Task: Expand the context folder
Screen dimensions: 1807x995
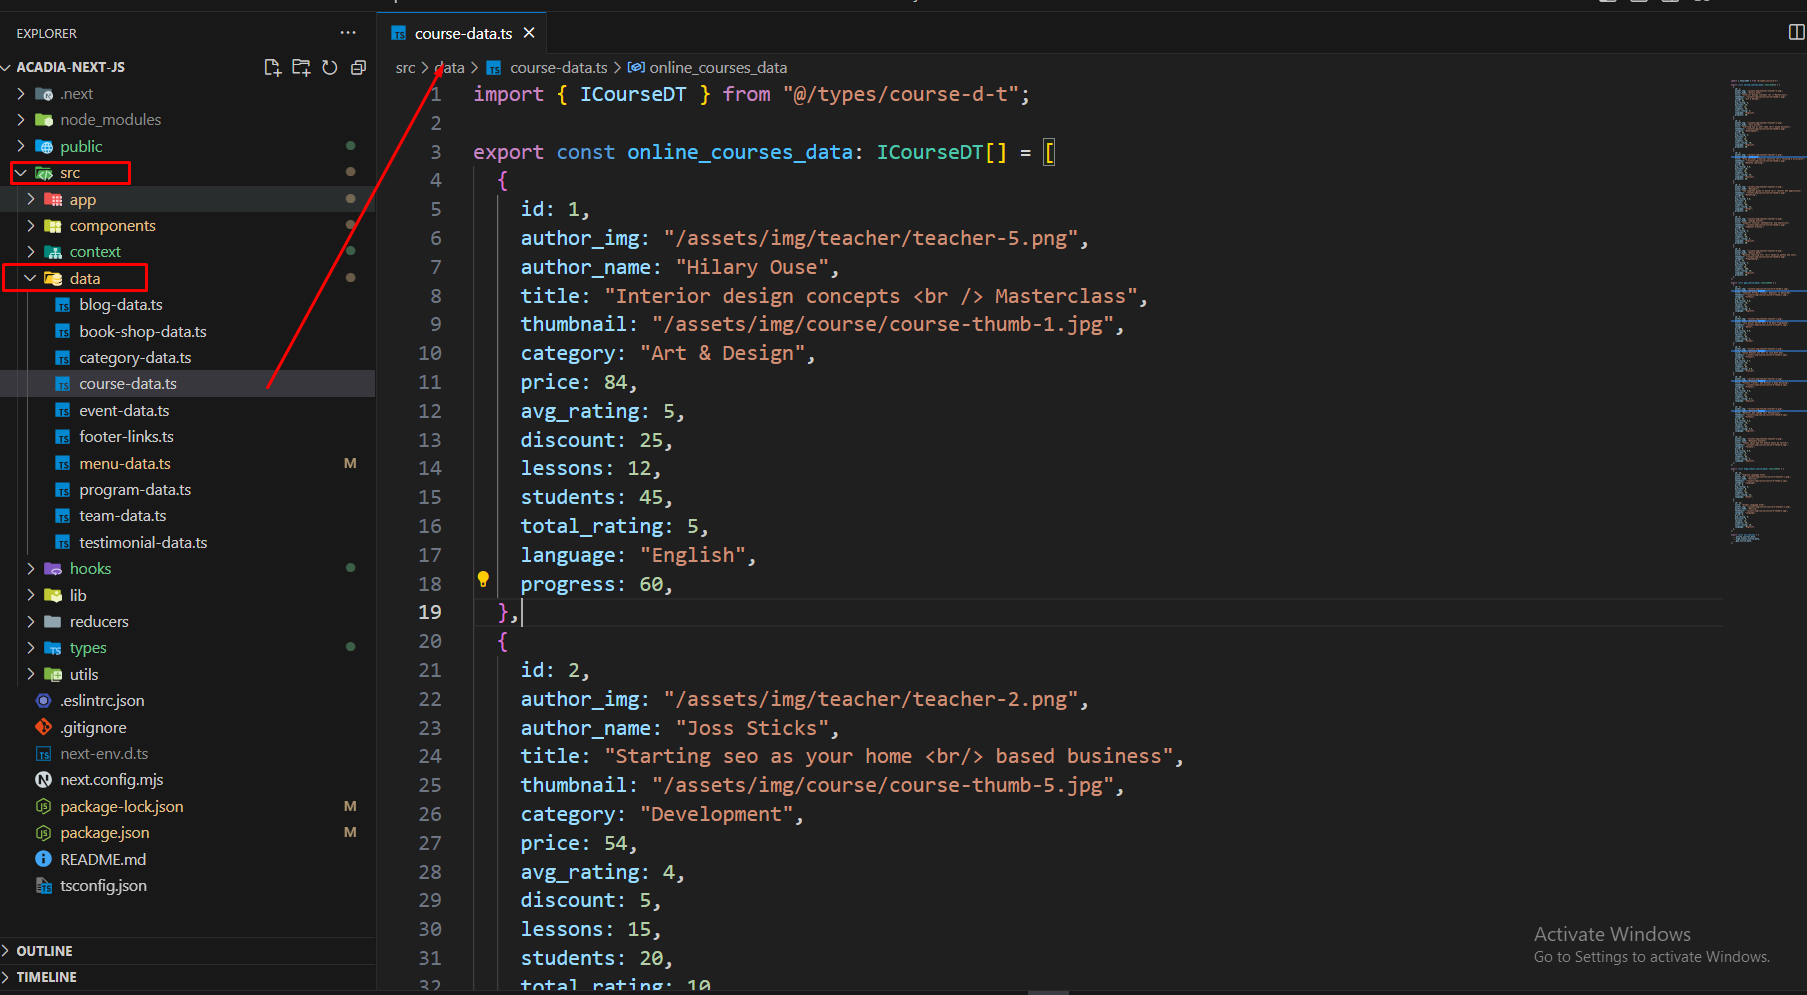Action: pyautogui.click(x=31, y=252)
